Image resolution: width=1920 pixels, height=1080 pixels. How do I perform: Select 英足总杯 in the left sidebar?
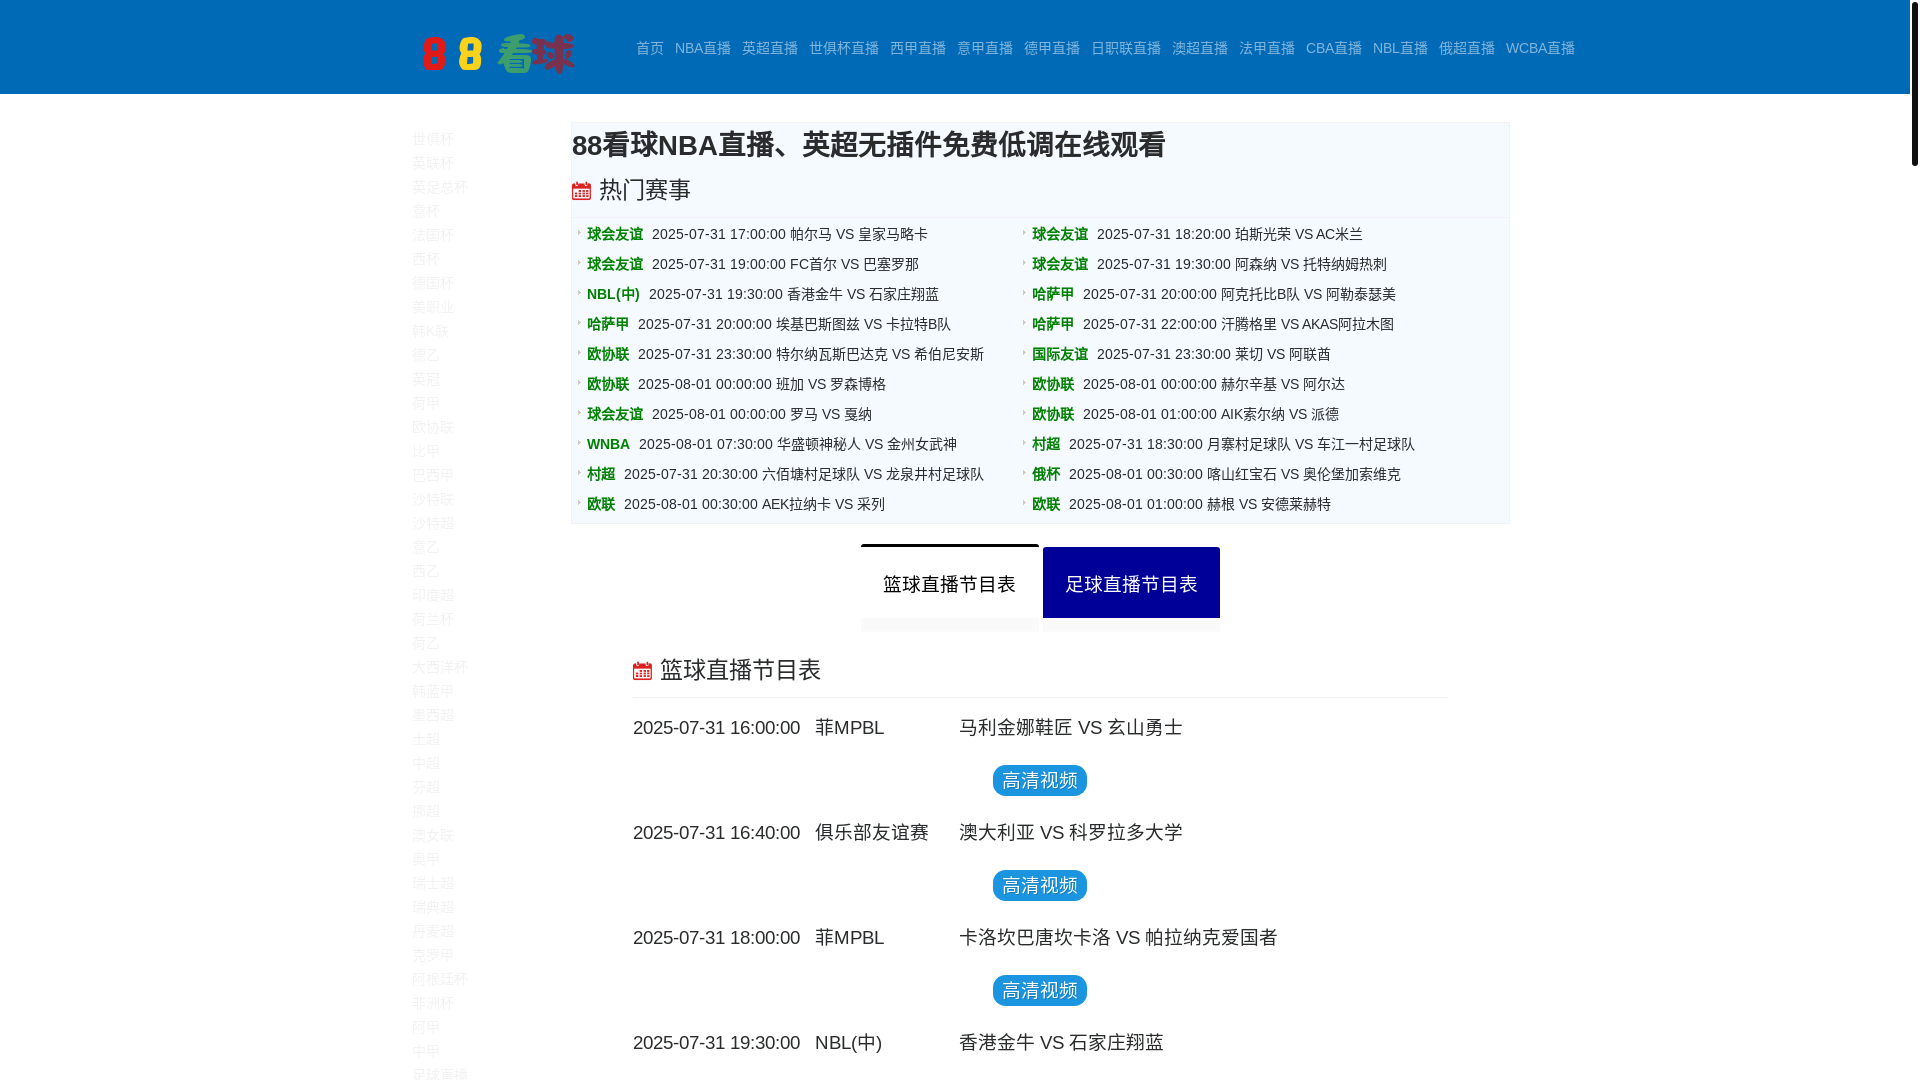coord(440,187)
